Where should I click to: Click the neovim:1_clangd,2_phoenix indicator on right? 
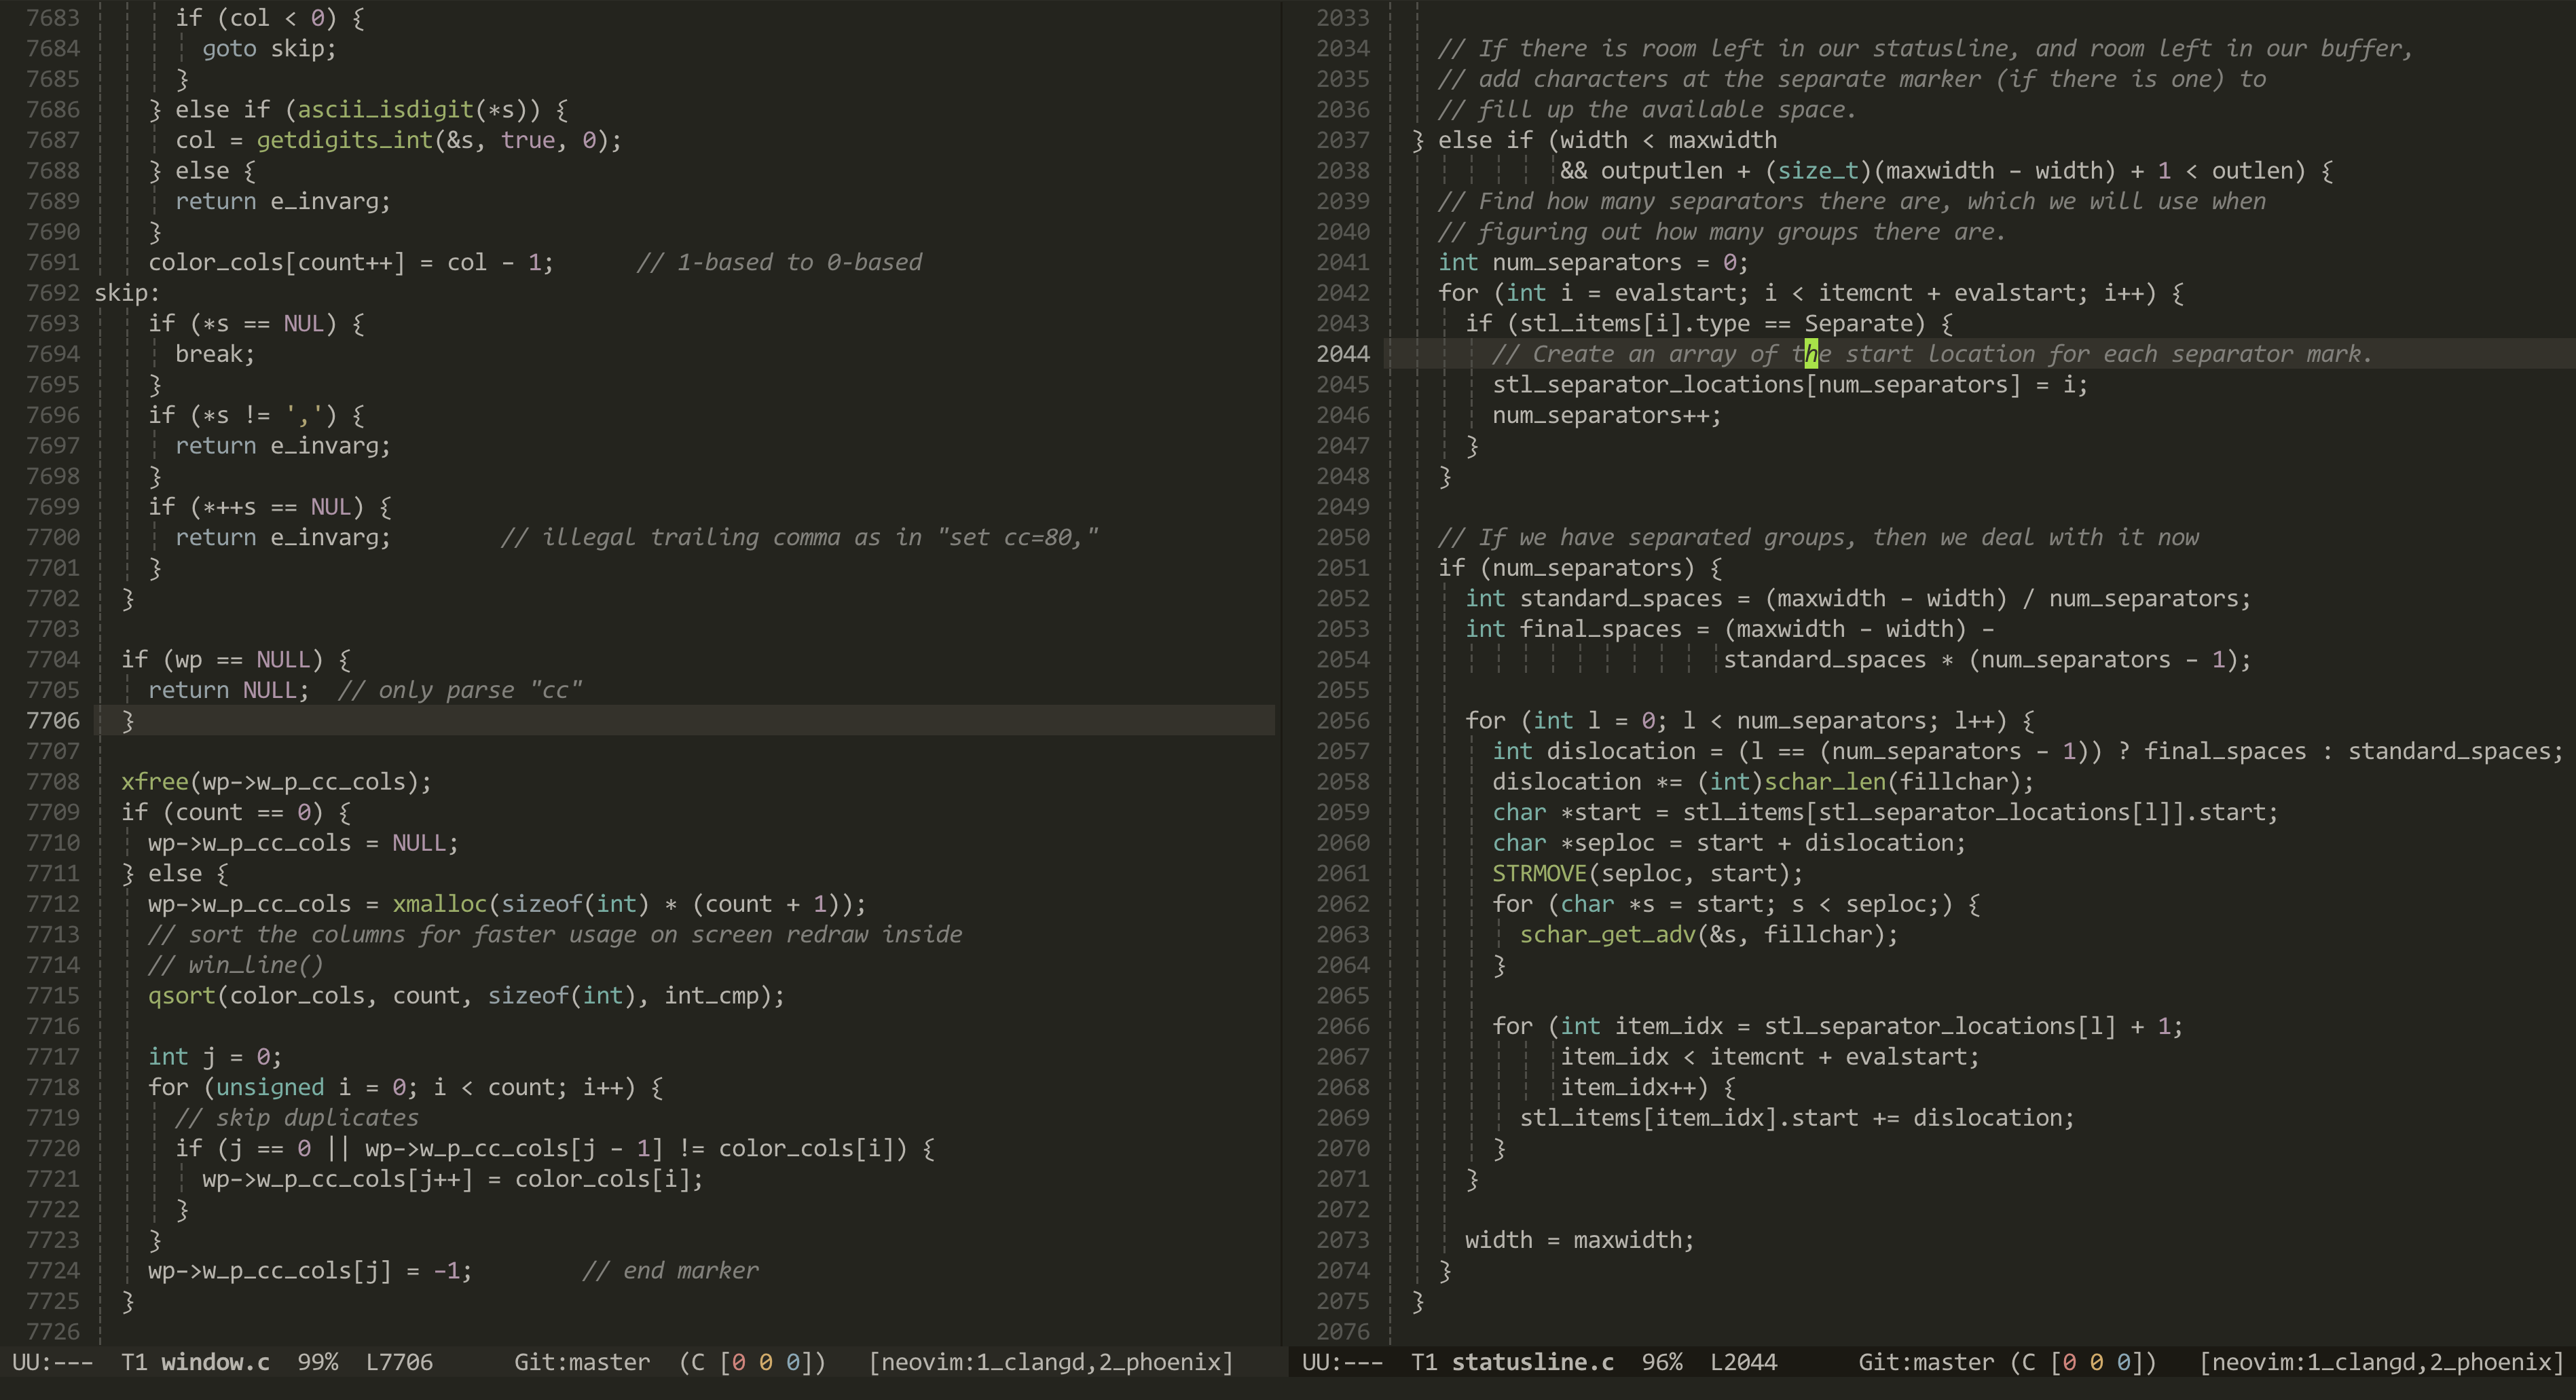coord(2380,1362)
